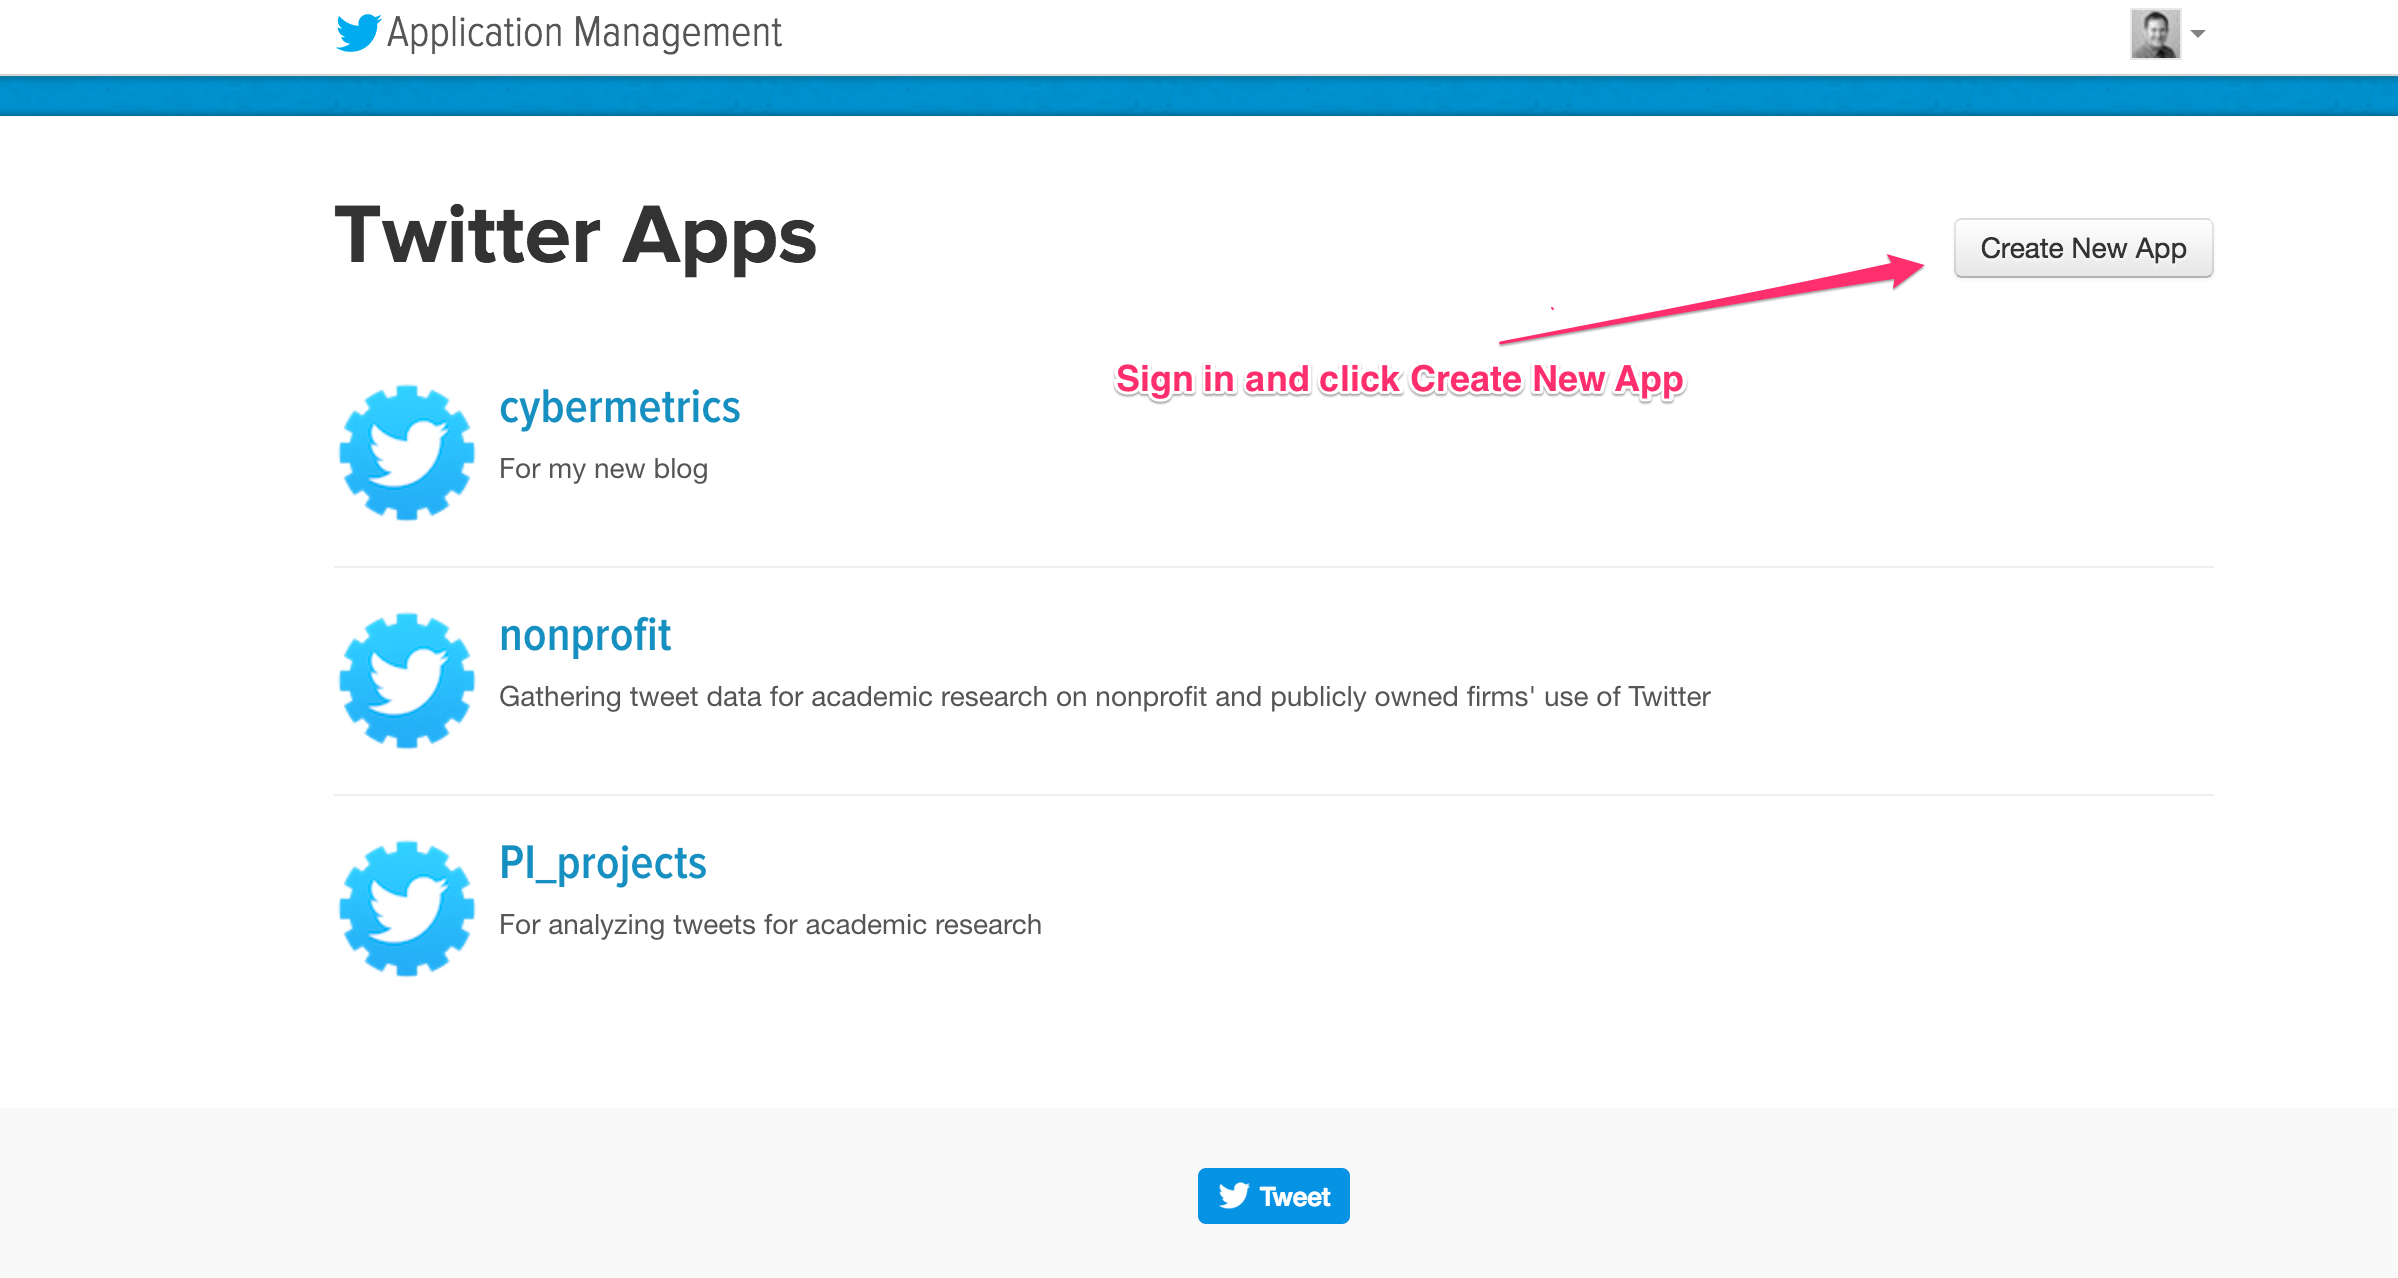Click the Create New App button
Screen dimensions: 2398x1278
click(2083, 248)
